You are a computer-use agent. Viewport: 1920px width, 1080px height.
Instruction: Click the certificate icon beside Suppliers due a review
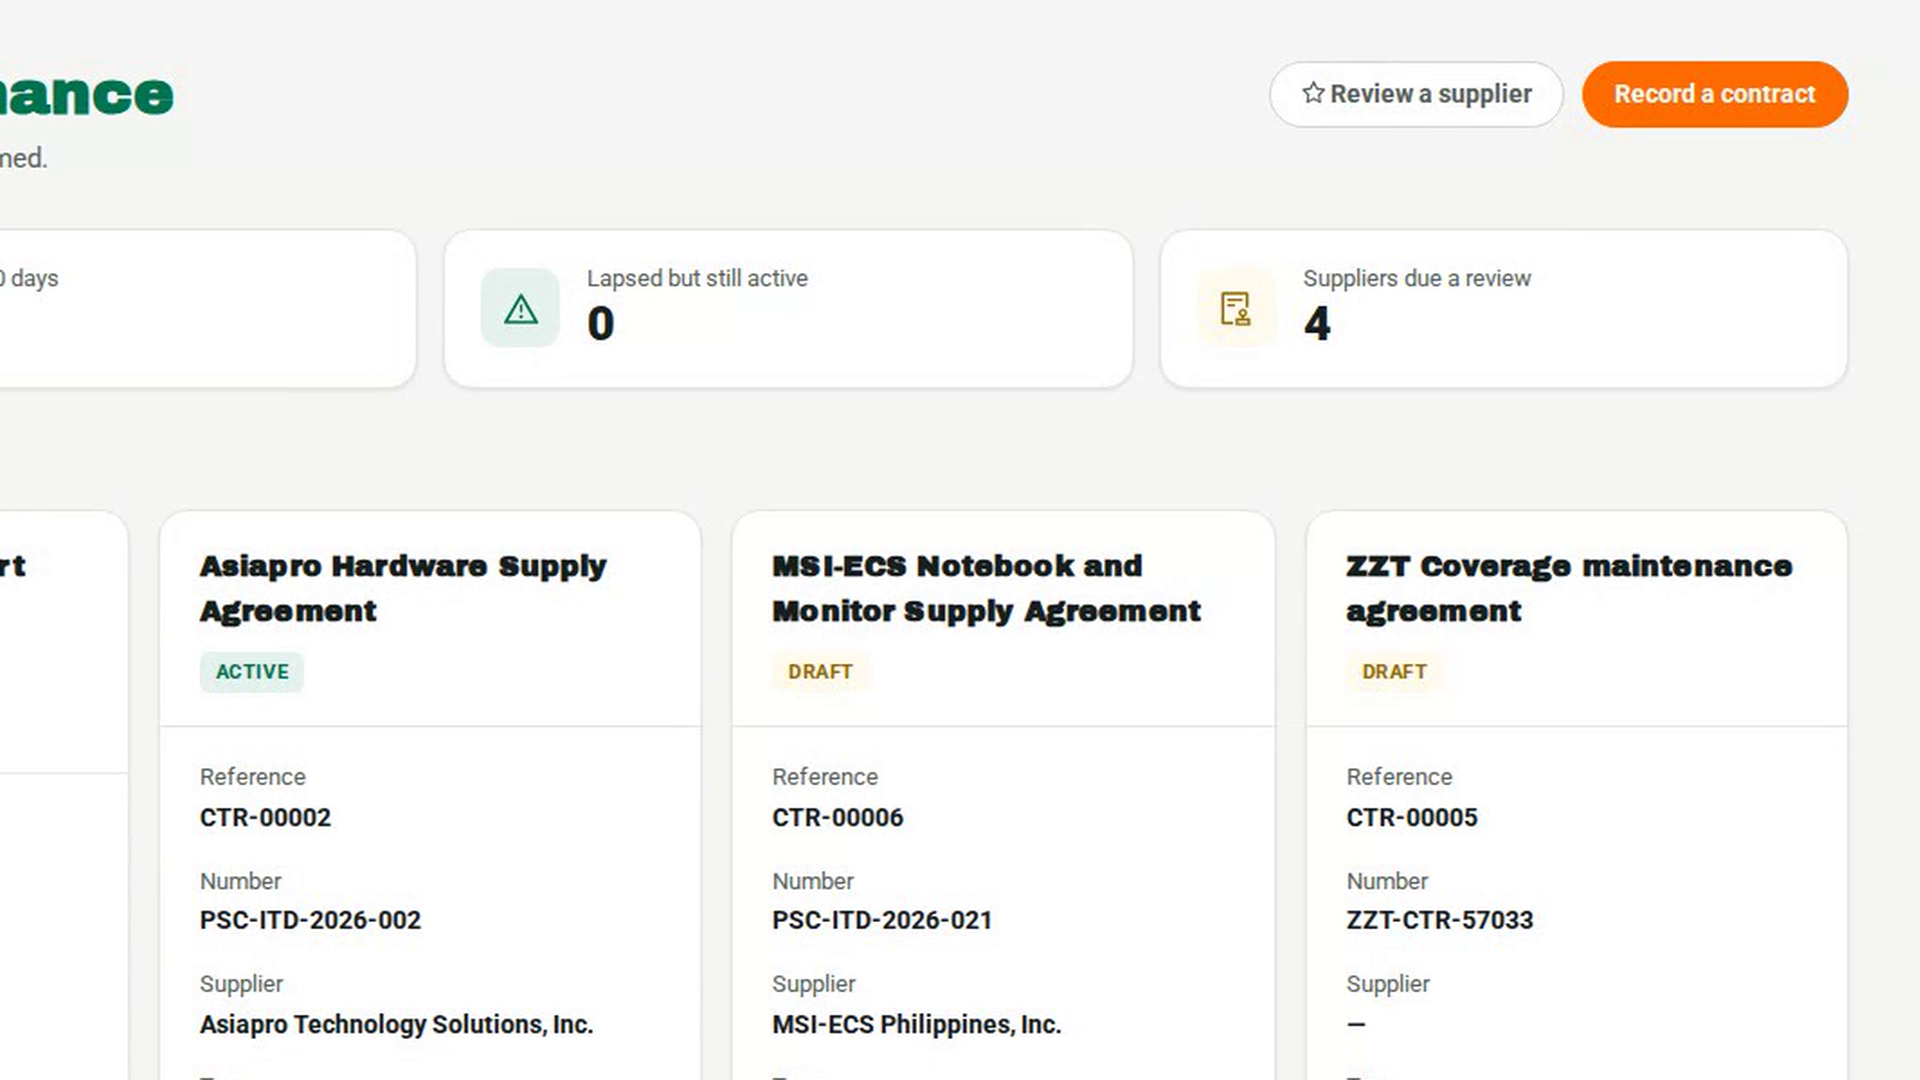[x=1236, y=309]
